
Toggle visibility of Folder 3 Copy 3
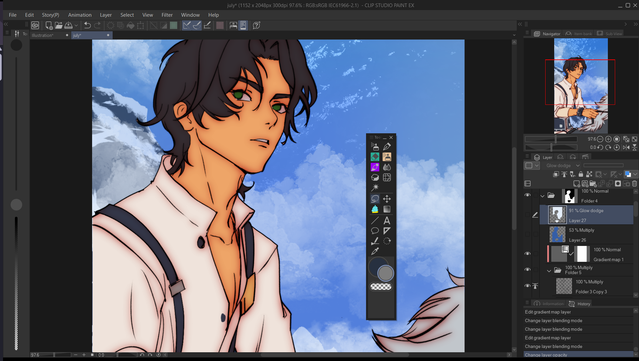(x=527, y=286)
